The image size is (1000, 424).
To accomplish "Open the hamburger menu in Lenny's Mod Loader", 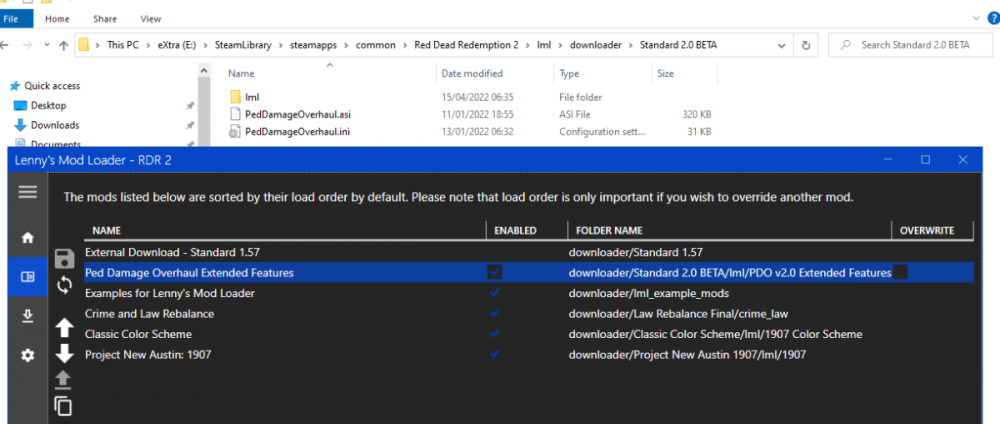I will [x=27, y=192].
